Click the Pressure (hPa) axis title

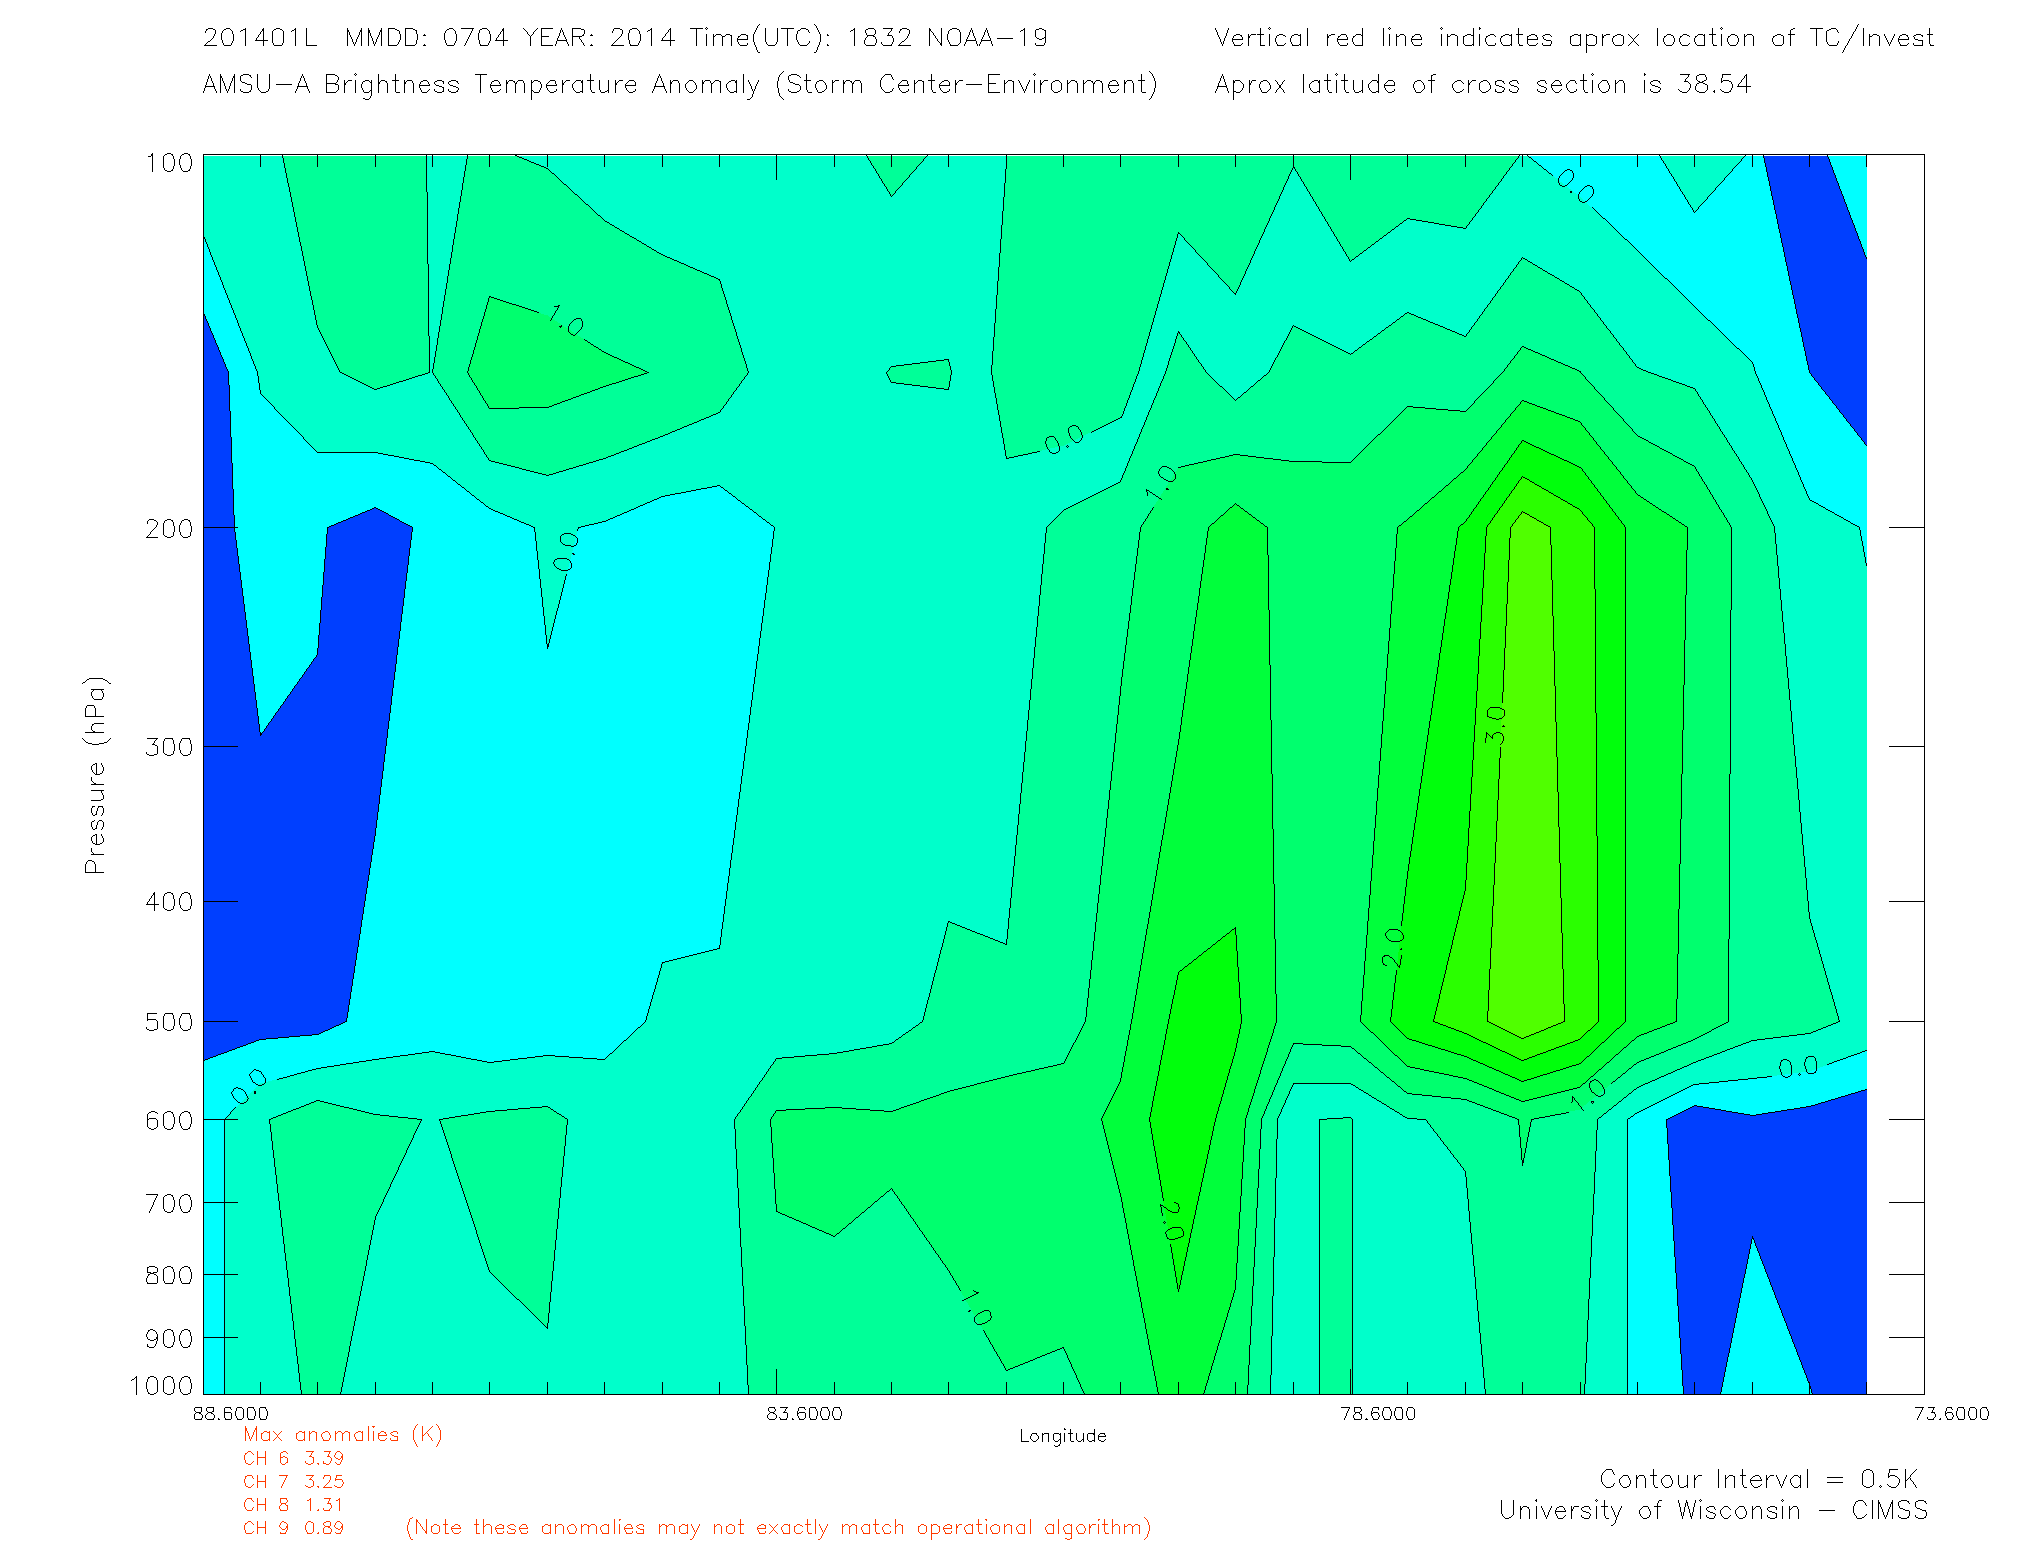[x=95, y=776]
